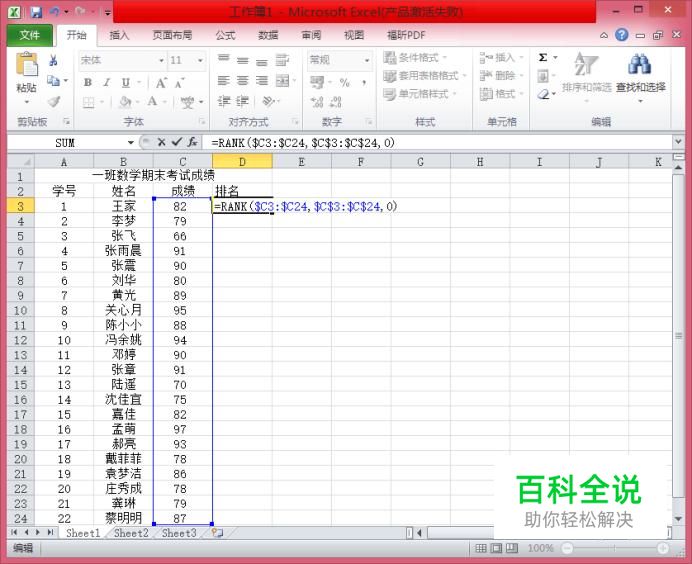
Task: Click inside the formula bar input
Action: coord(439,143)
